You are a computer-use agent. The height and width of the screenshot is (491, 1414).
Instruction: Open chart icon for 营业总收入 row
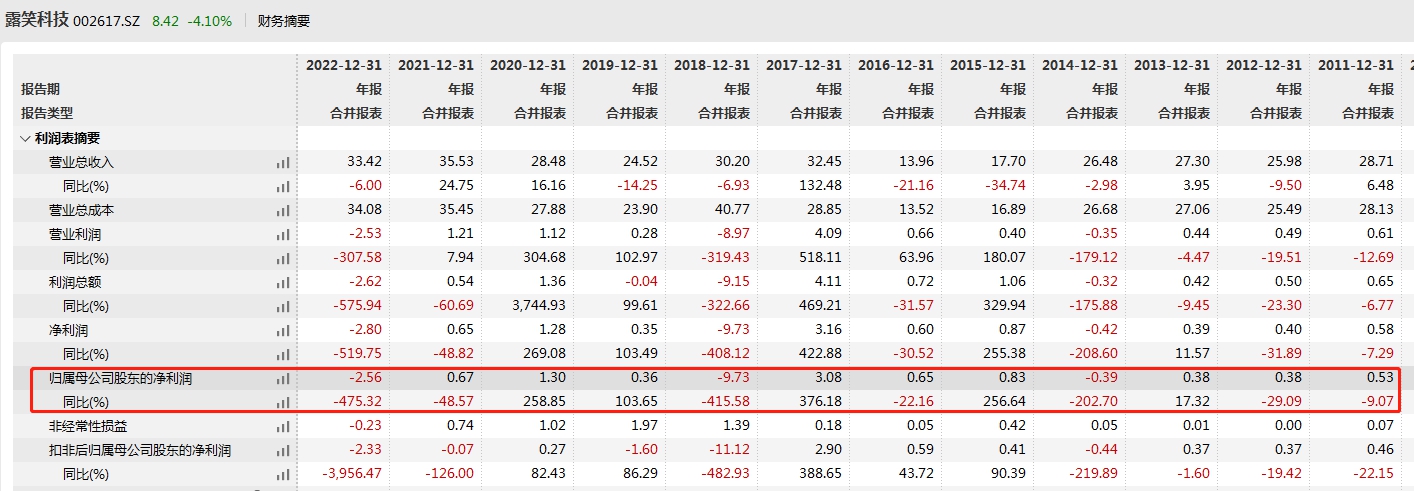(283, 162)
